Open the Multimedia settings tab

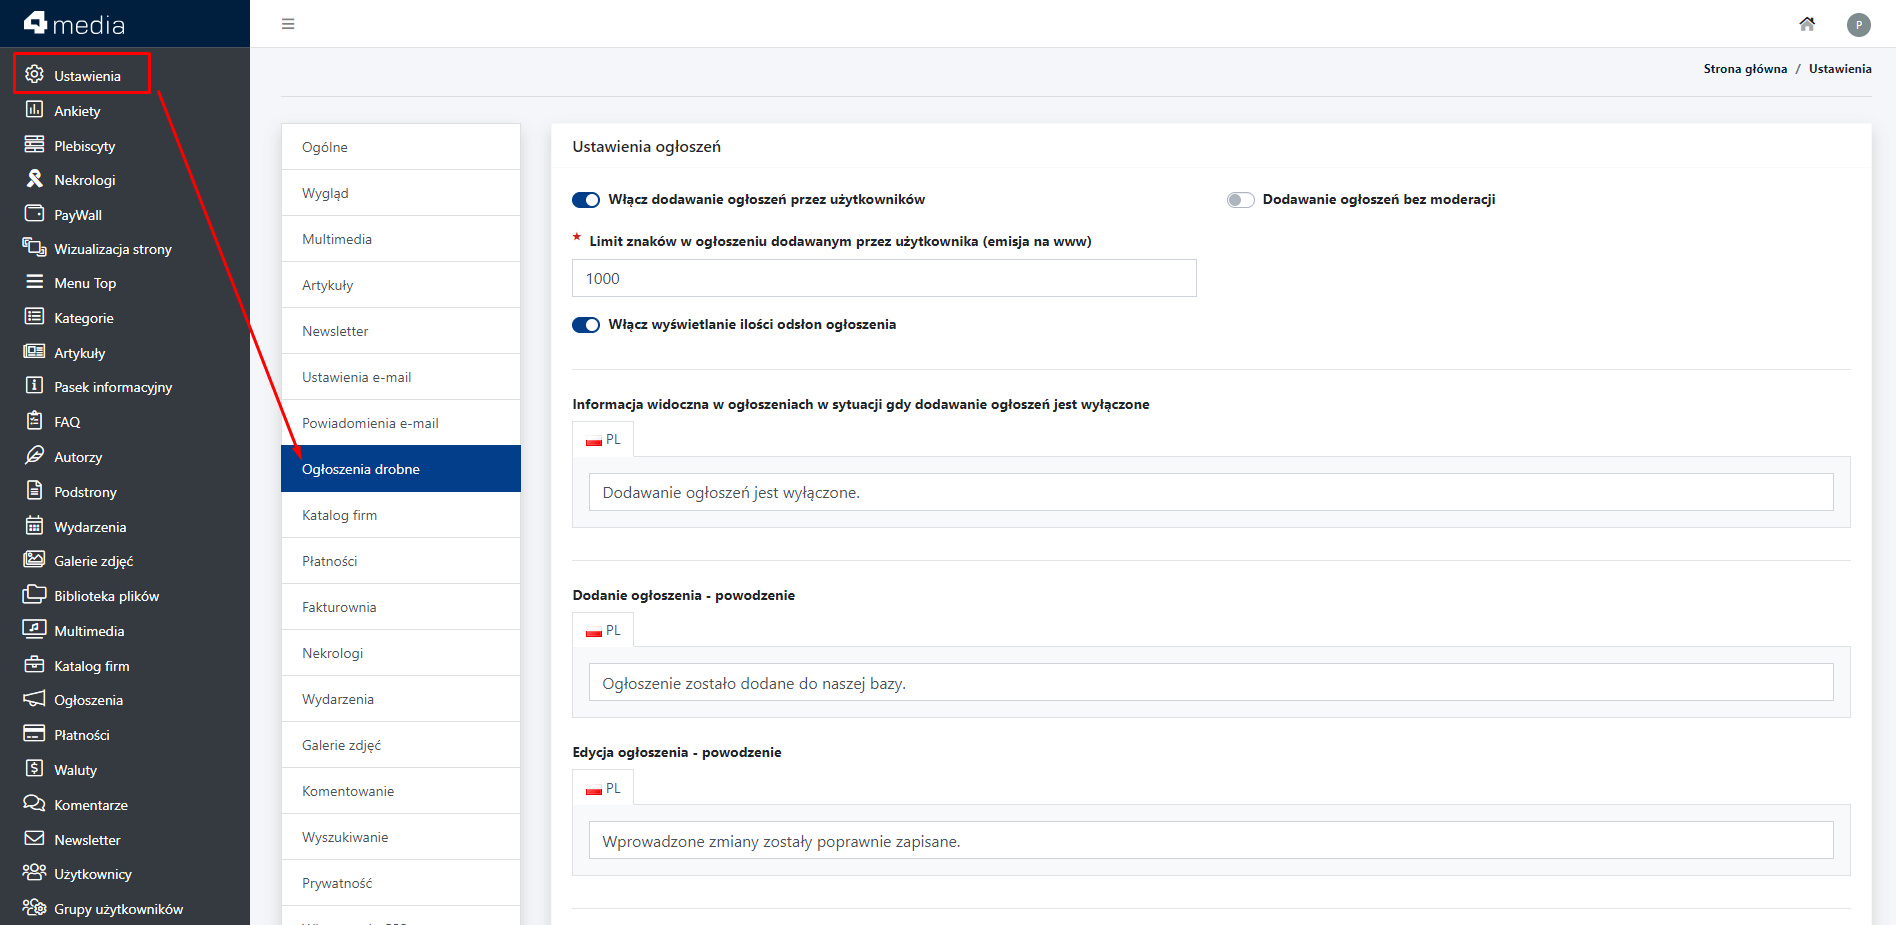coord(401,239)
